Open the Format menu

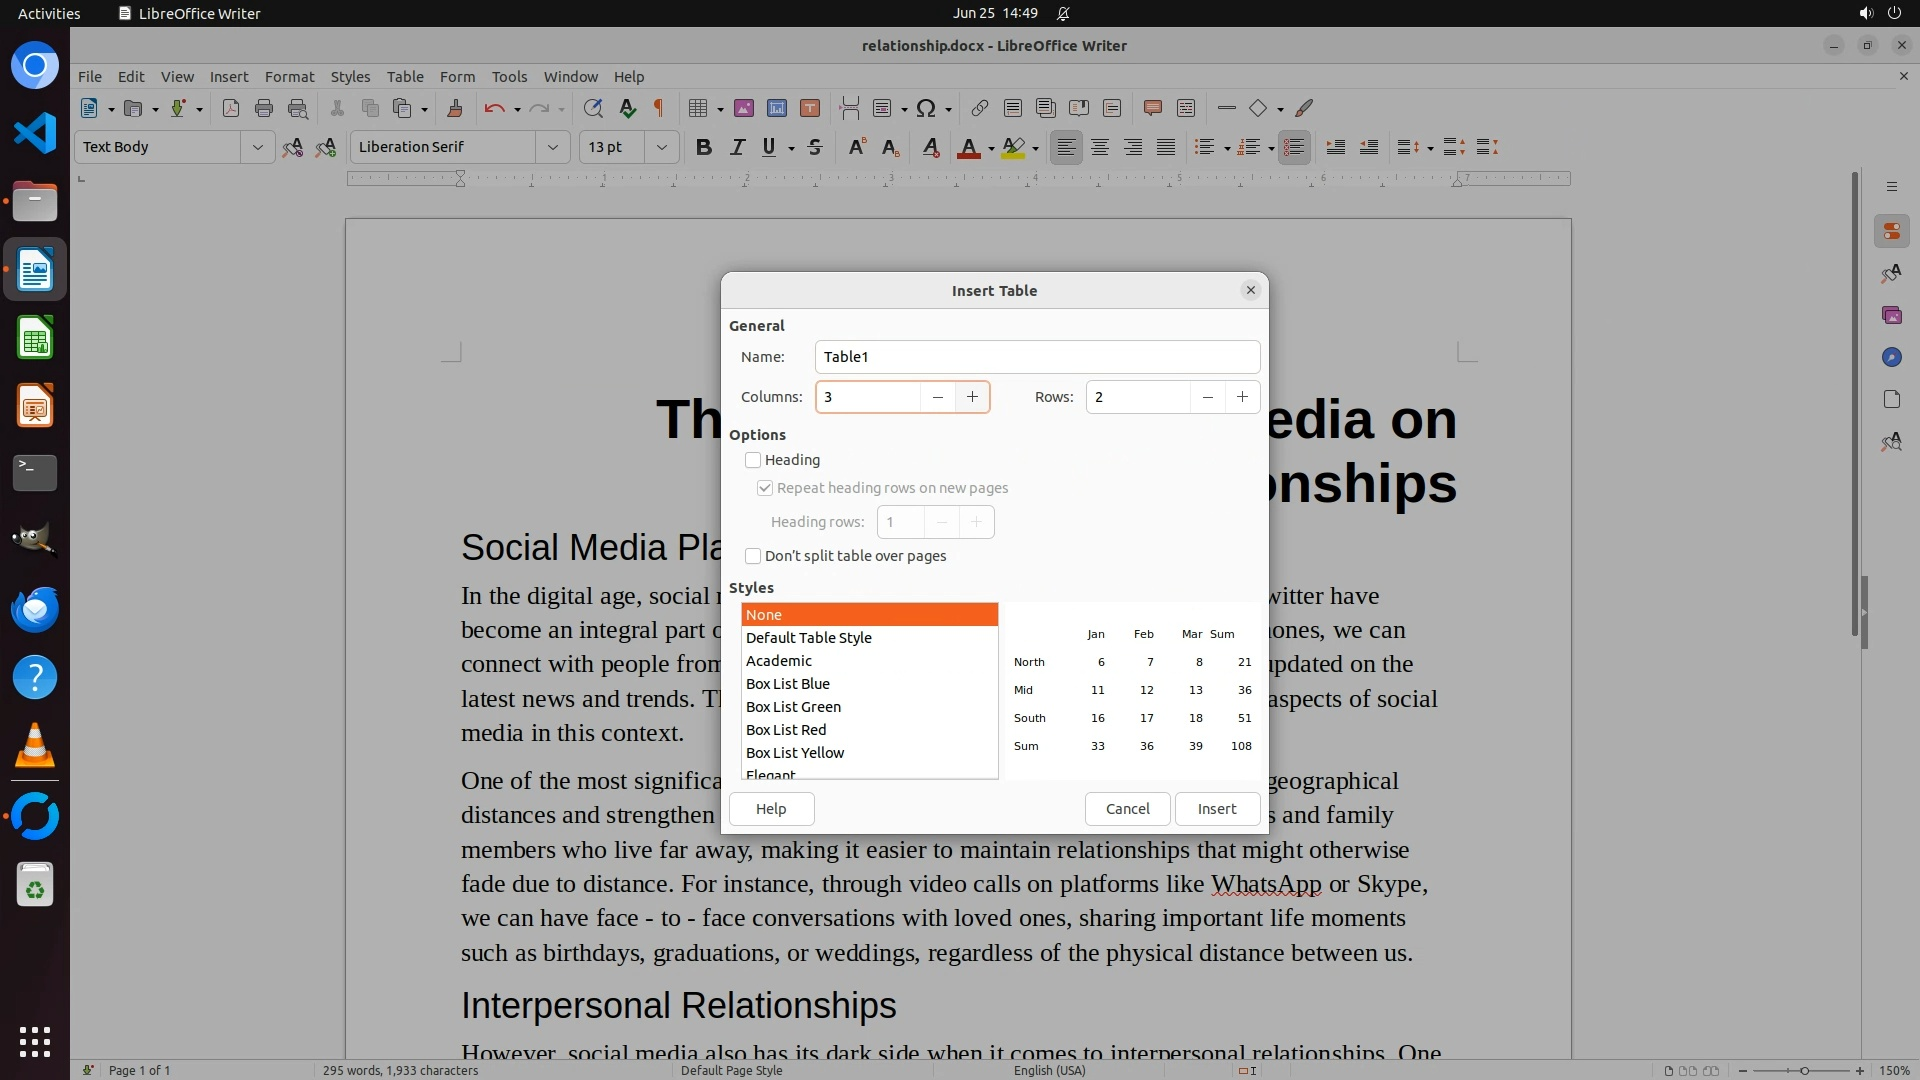pyautogui.click(x=289, y=77)
